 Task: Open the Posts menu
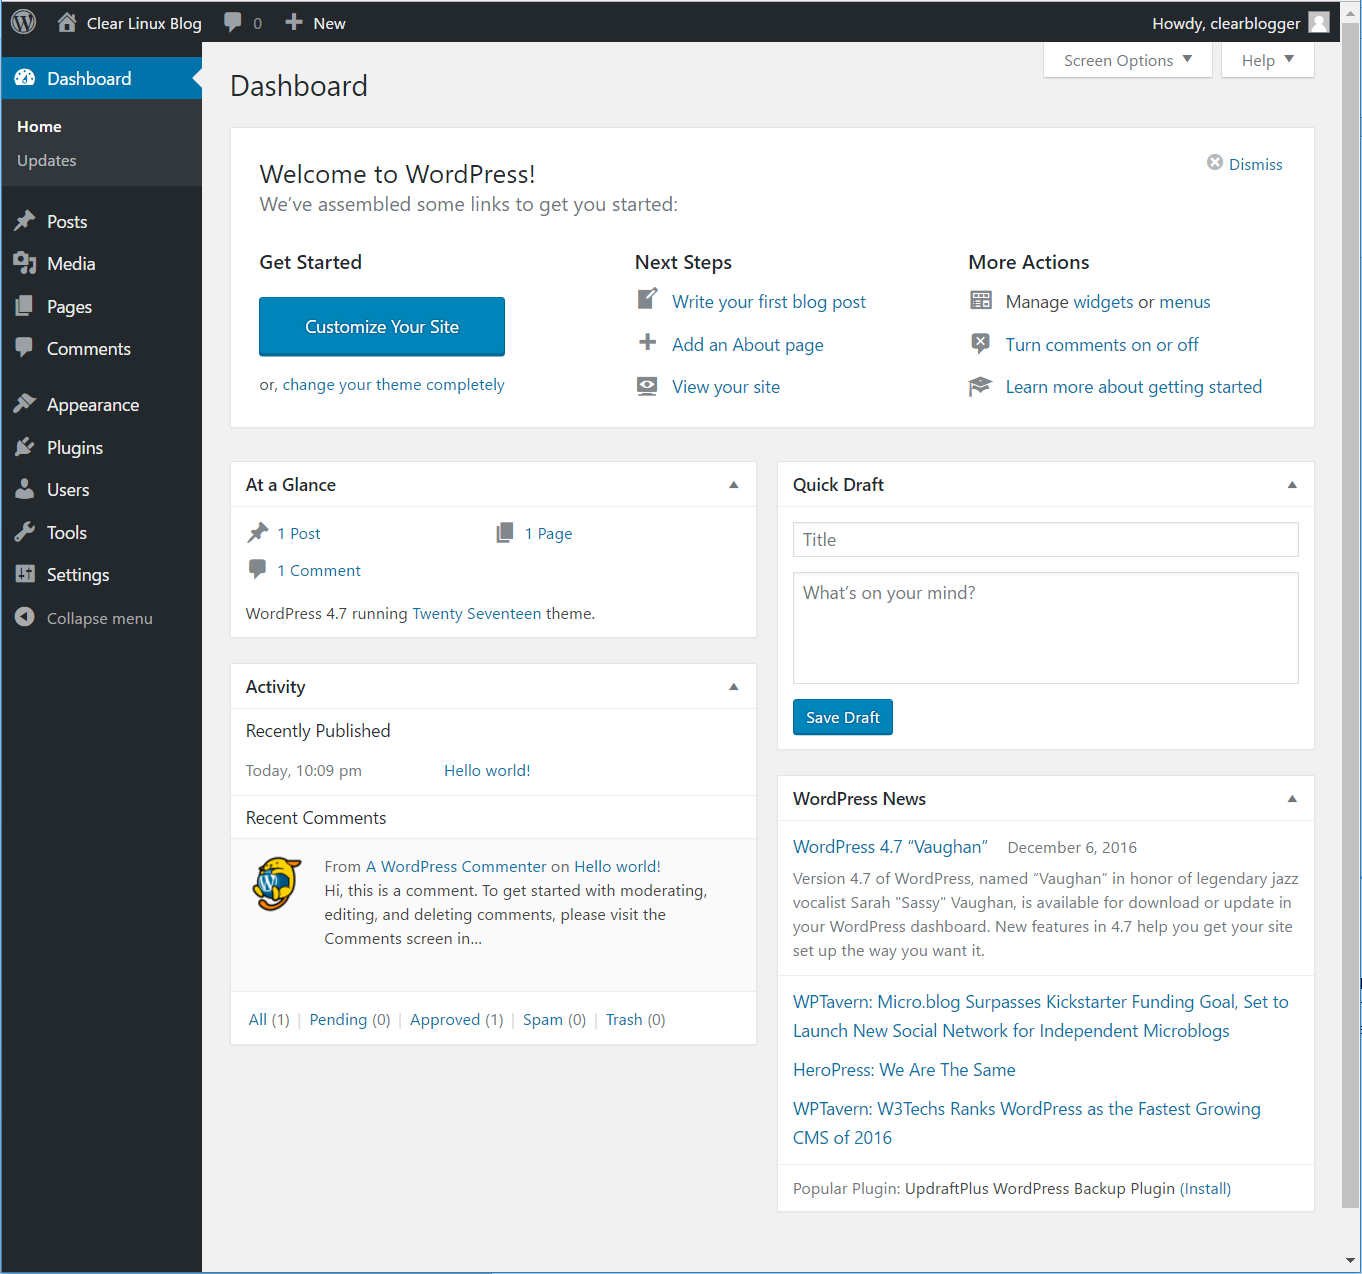(67, 221)
